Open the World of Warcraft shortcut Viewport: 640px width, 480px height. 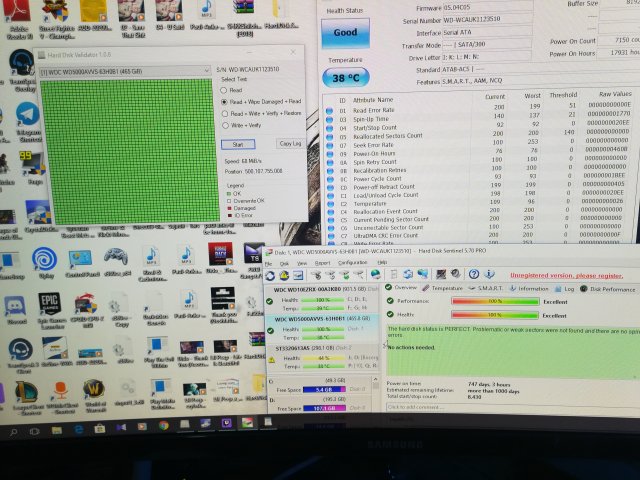pos(92,389)
